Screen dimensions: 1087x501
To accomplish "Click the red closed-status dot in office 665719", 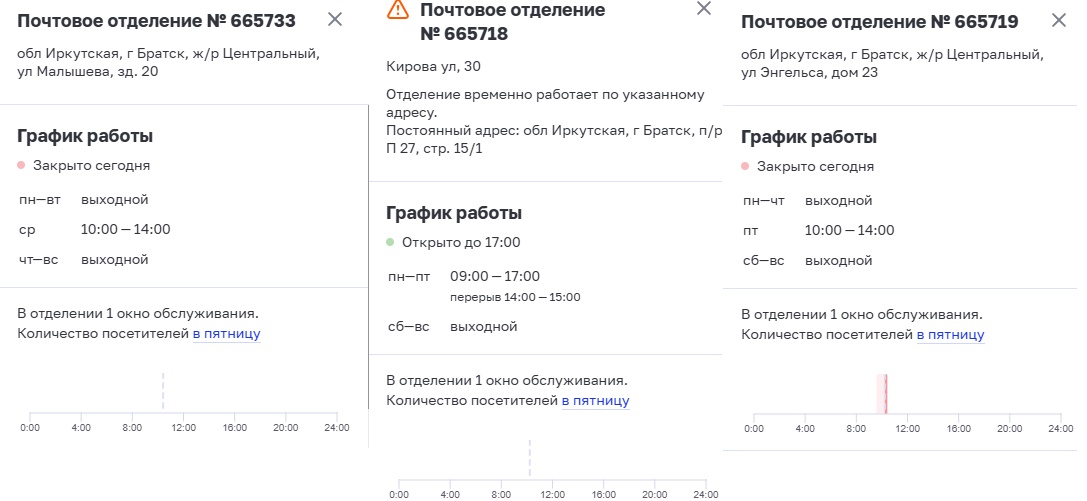I will [x=745, y=166].
